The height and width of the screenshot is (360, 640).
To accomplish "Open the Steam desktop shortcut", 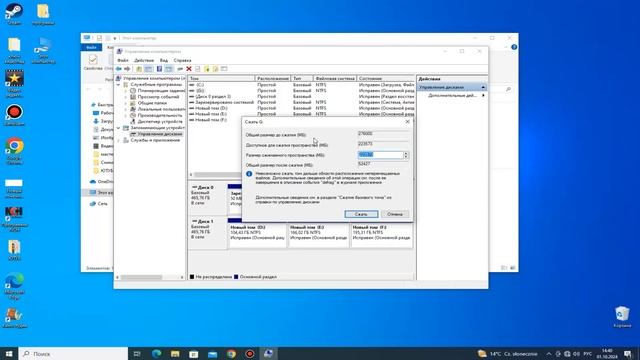I will 14,14.
